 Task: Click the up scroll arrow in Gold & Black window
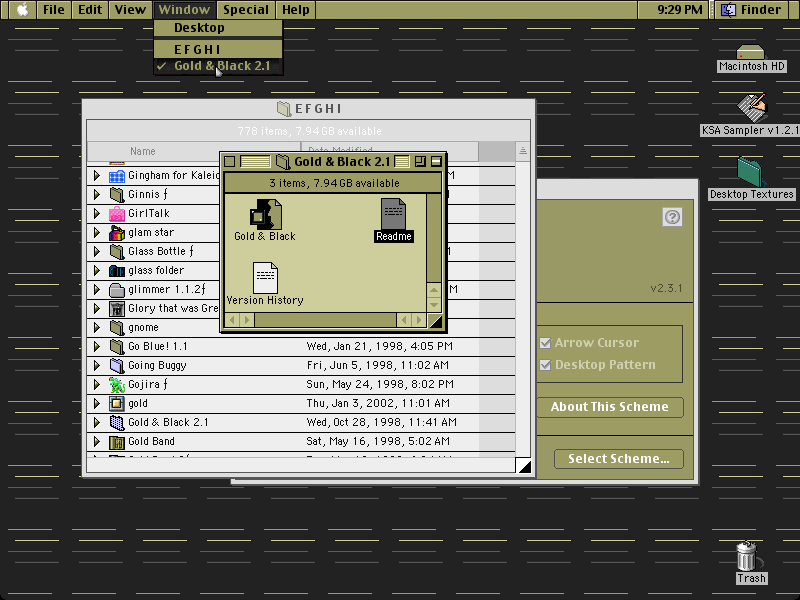pos(434,290)
